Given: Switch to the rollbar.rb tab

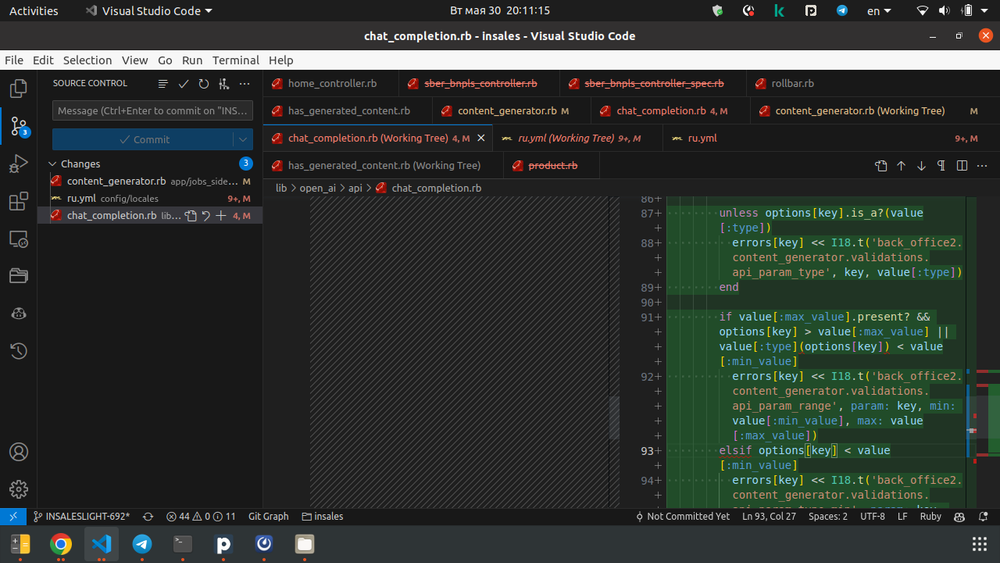Looking at the screenshot, I should [x=792, y=84].
